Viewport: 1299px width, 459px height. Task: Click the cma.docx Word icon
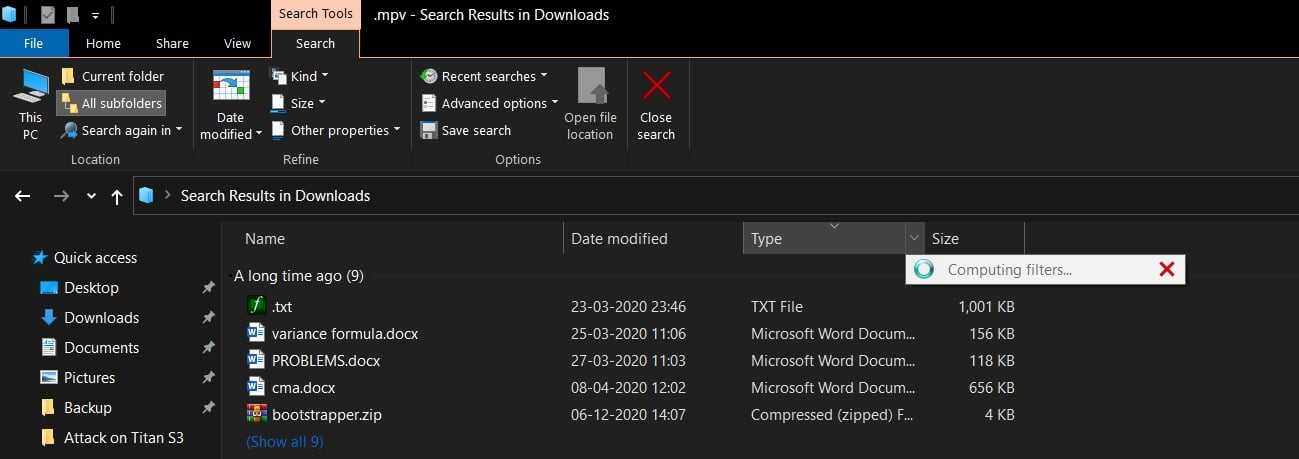click(x=256, y=387)
